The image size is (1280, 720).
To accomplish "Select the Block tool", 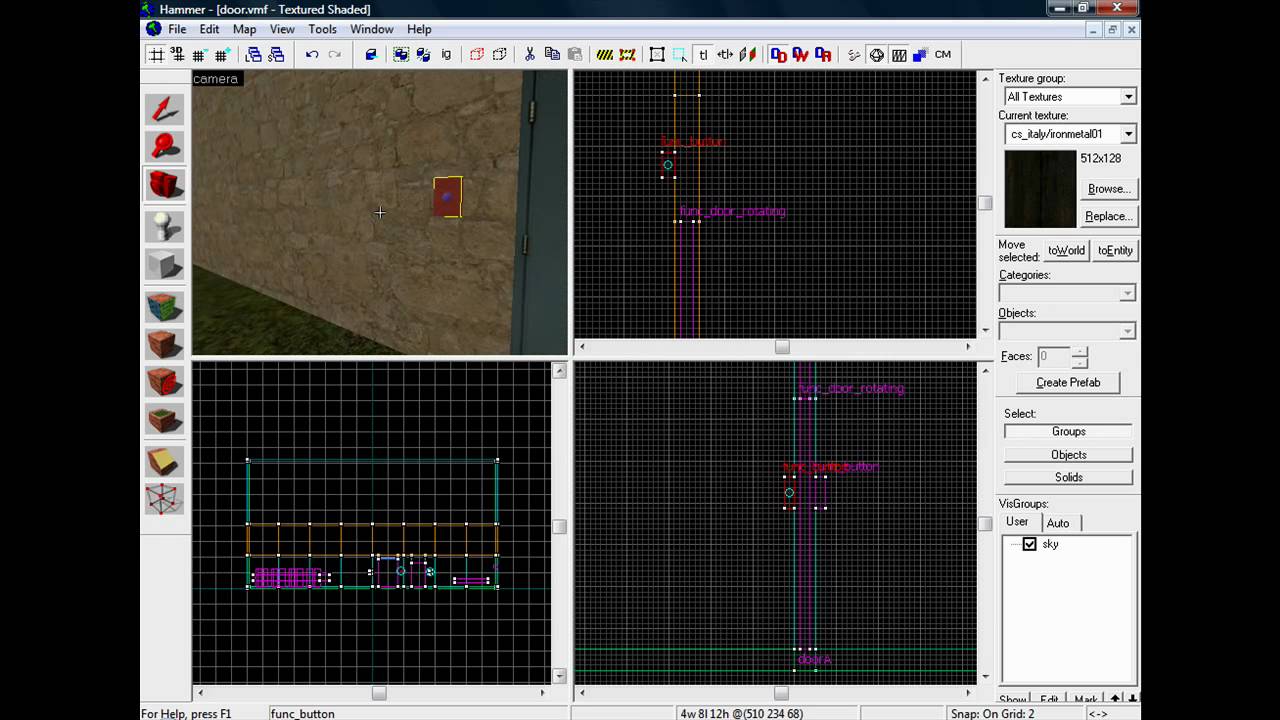I will (x=165, y=265).
